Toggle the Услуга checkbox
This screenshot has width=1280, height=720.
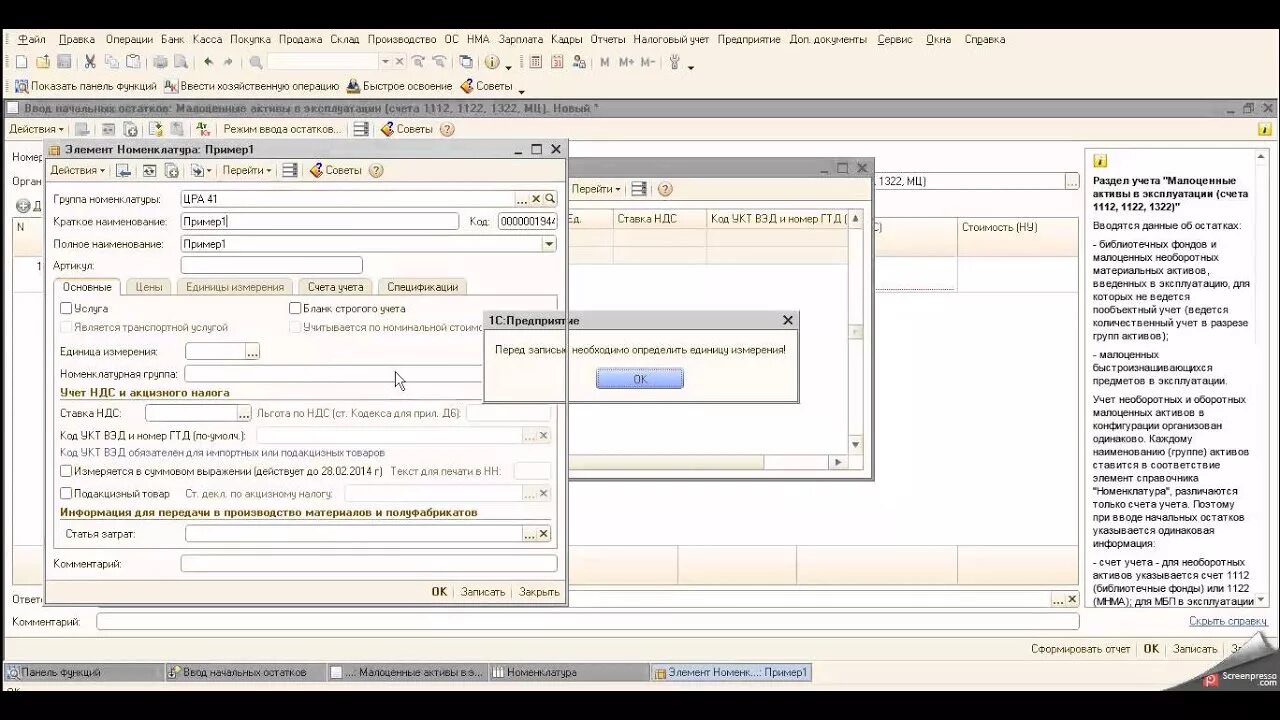[x=66, y=309]
